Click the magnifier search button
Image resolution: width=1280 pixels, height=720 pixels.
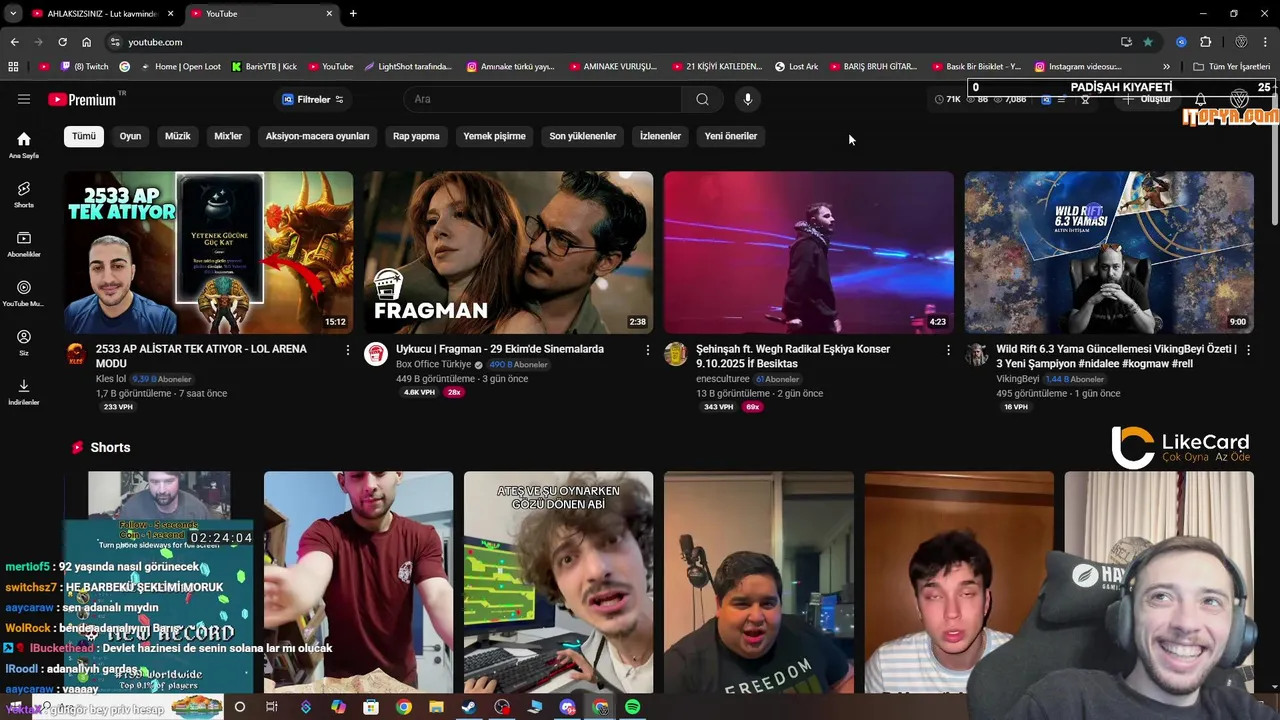(702, 99)
